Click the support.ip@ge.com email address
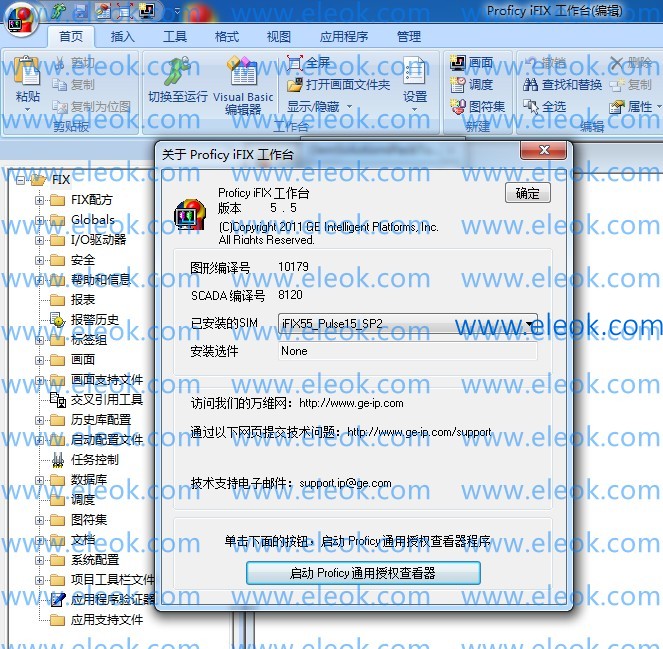Image resolution: width=663 pixels, height=649 pixels. 345,483
